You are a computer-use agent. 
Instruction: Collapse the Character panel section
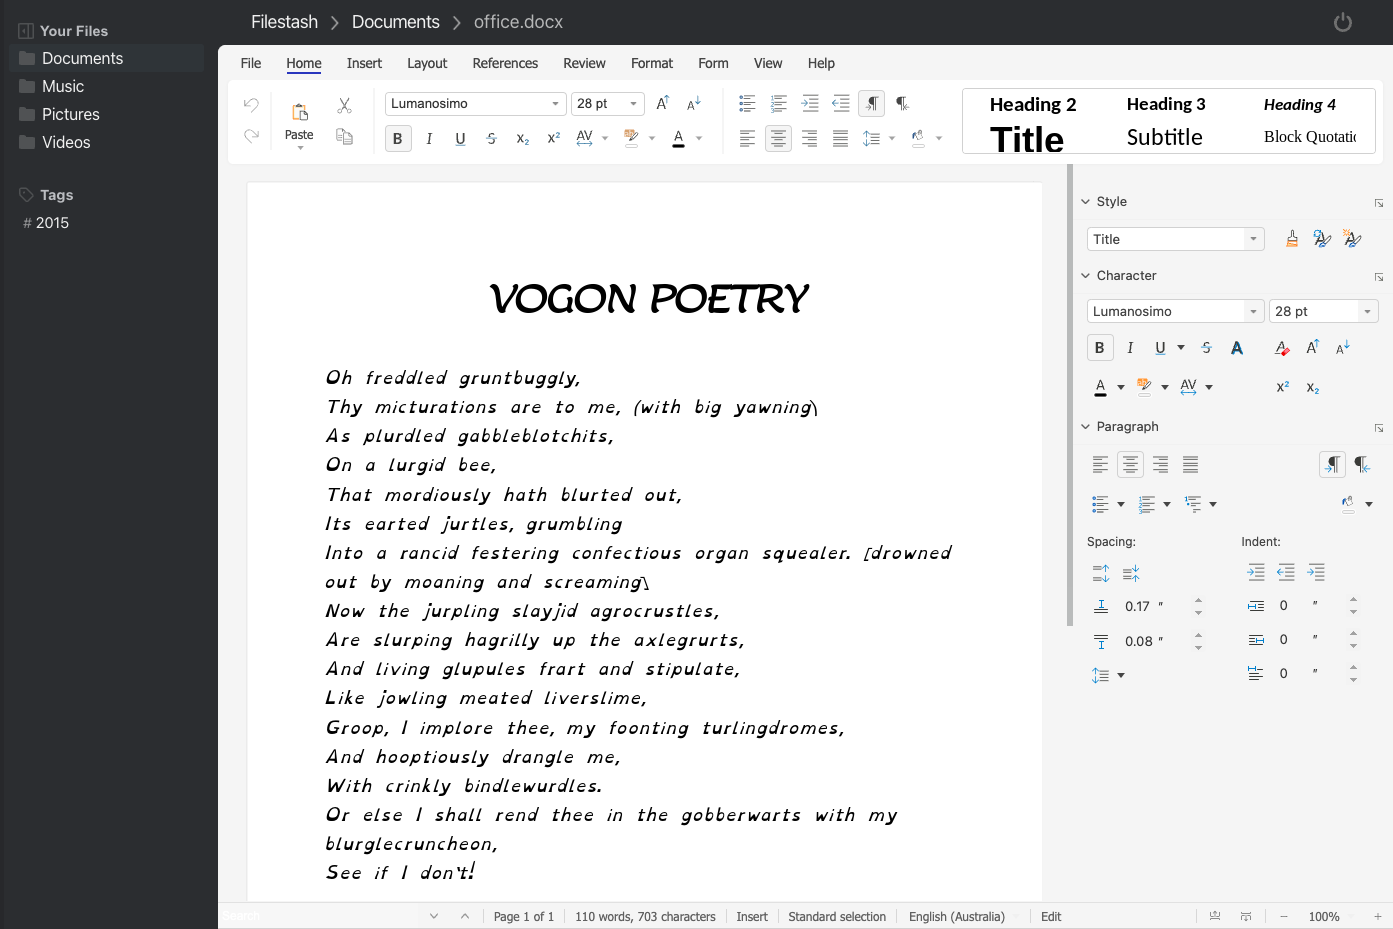(x=1086, y=276)
